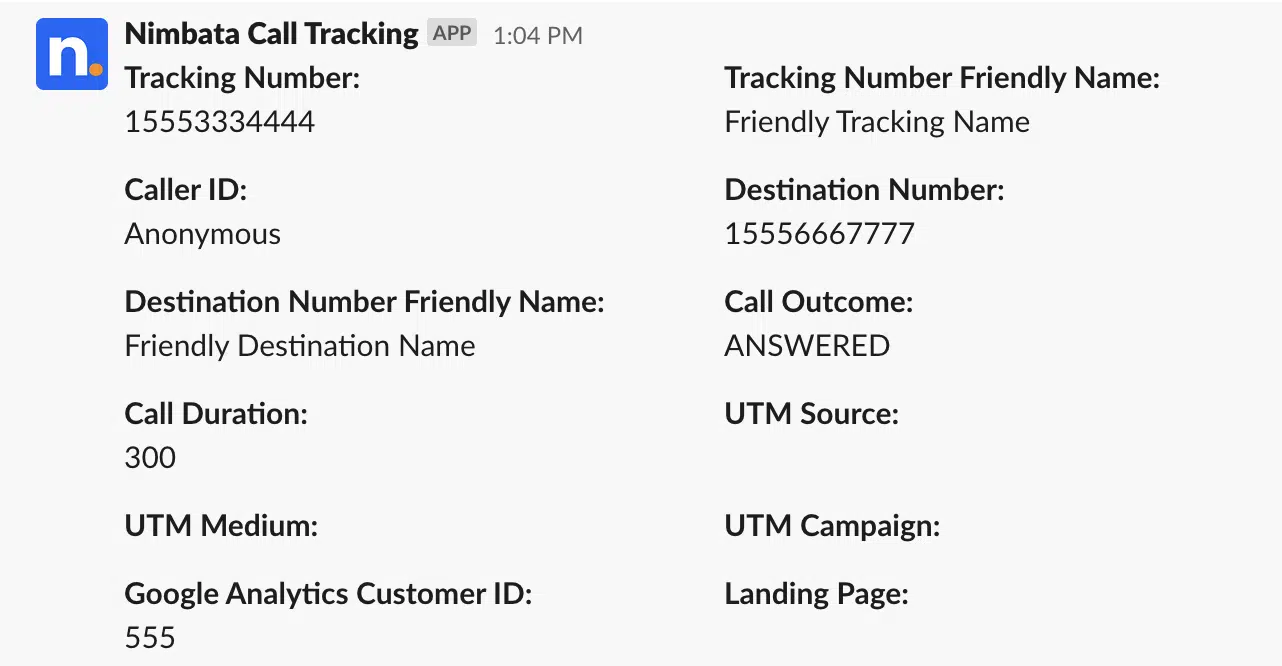
Task: Select the call duration value 300
Action: coord(150,458)
